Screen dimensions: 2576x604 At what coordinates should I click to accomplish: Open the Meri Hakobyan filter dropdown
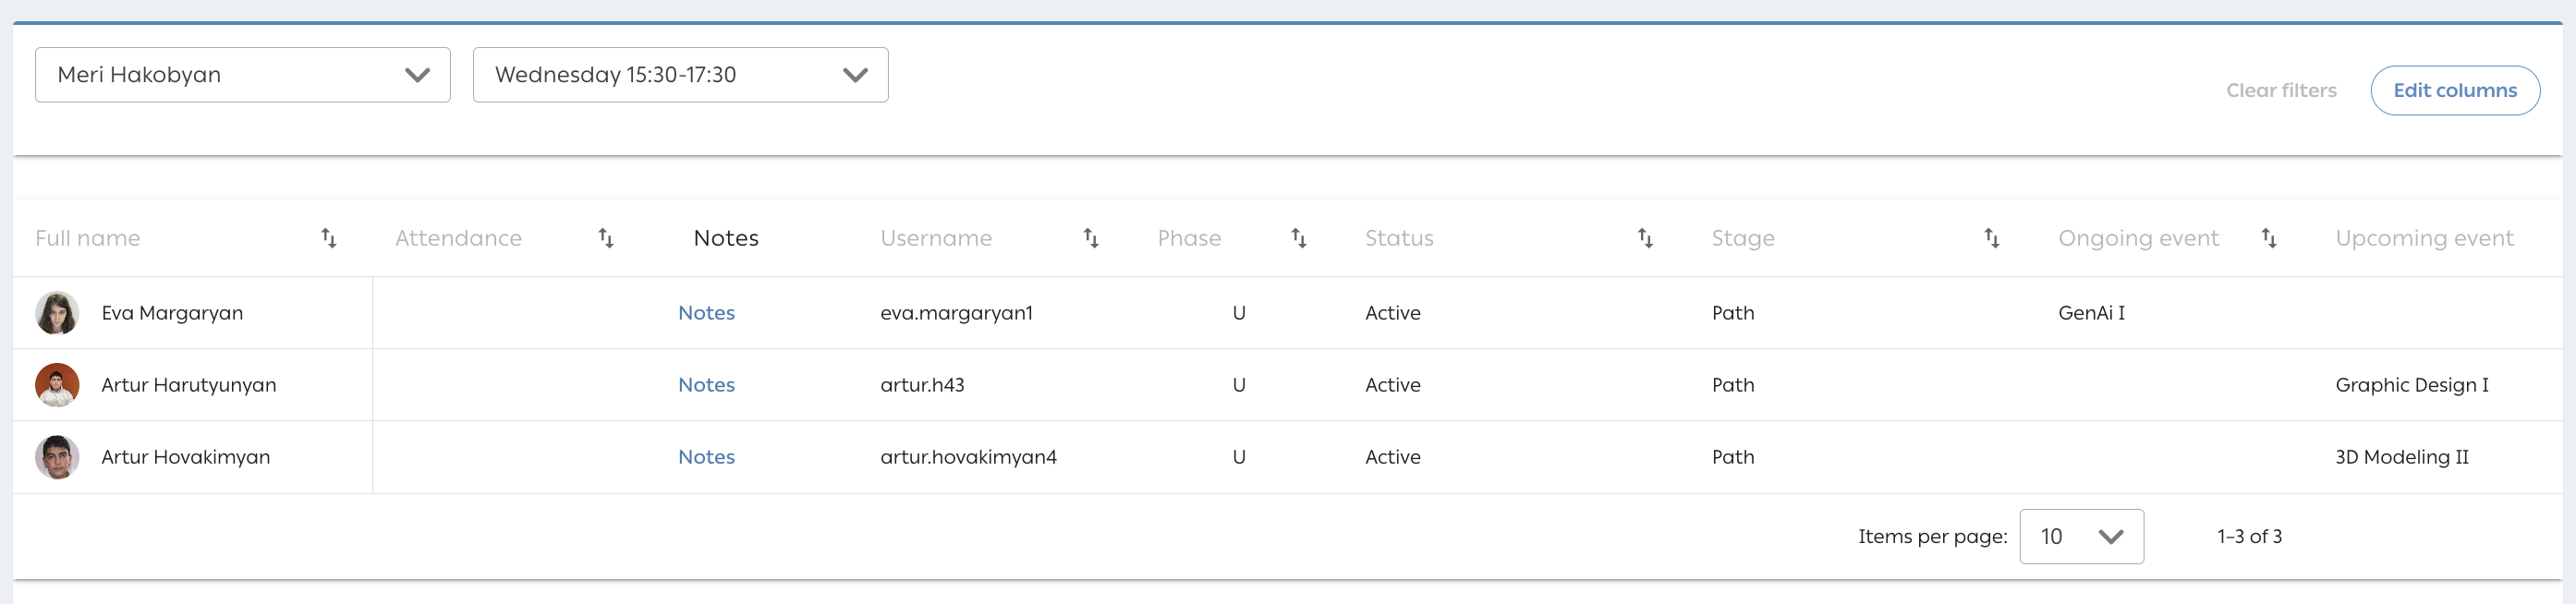[x=243, y=75]
